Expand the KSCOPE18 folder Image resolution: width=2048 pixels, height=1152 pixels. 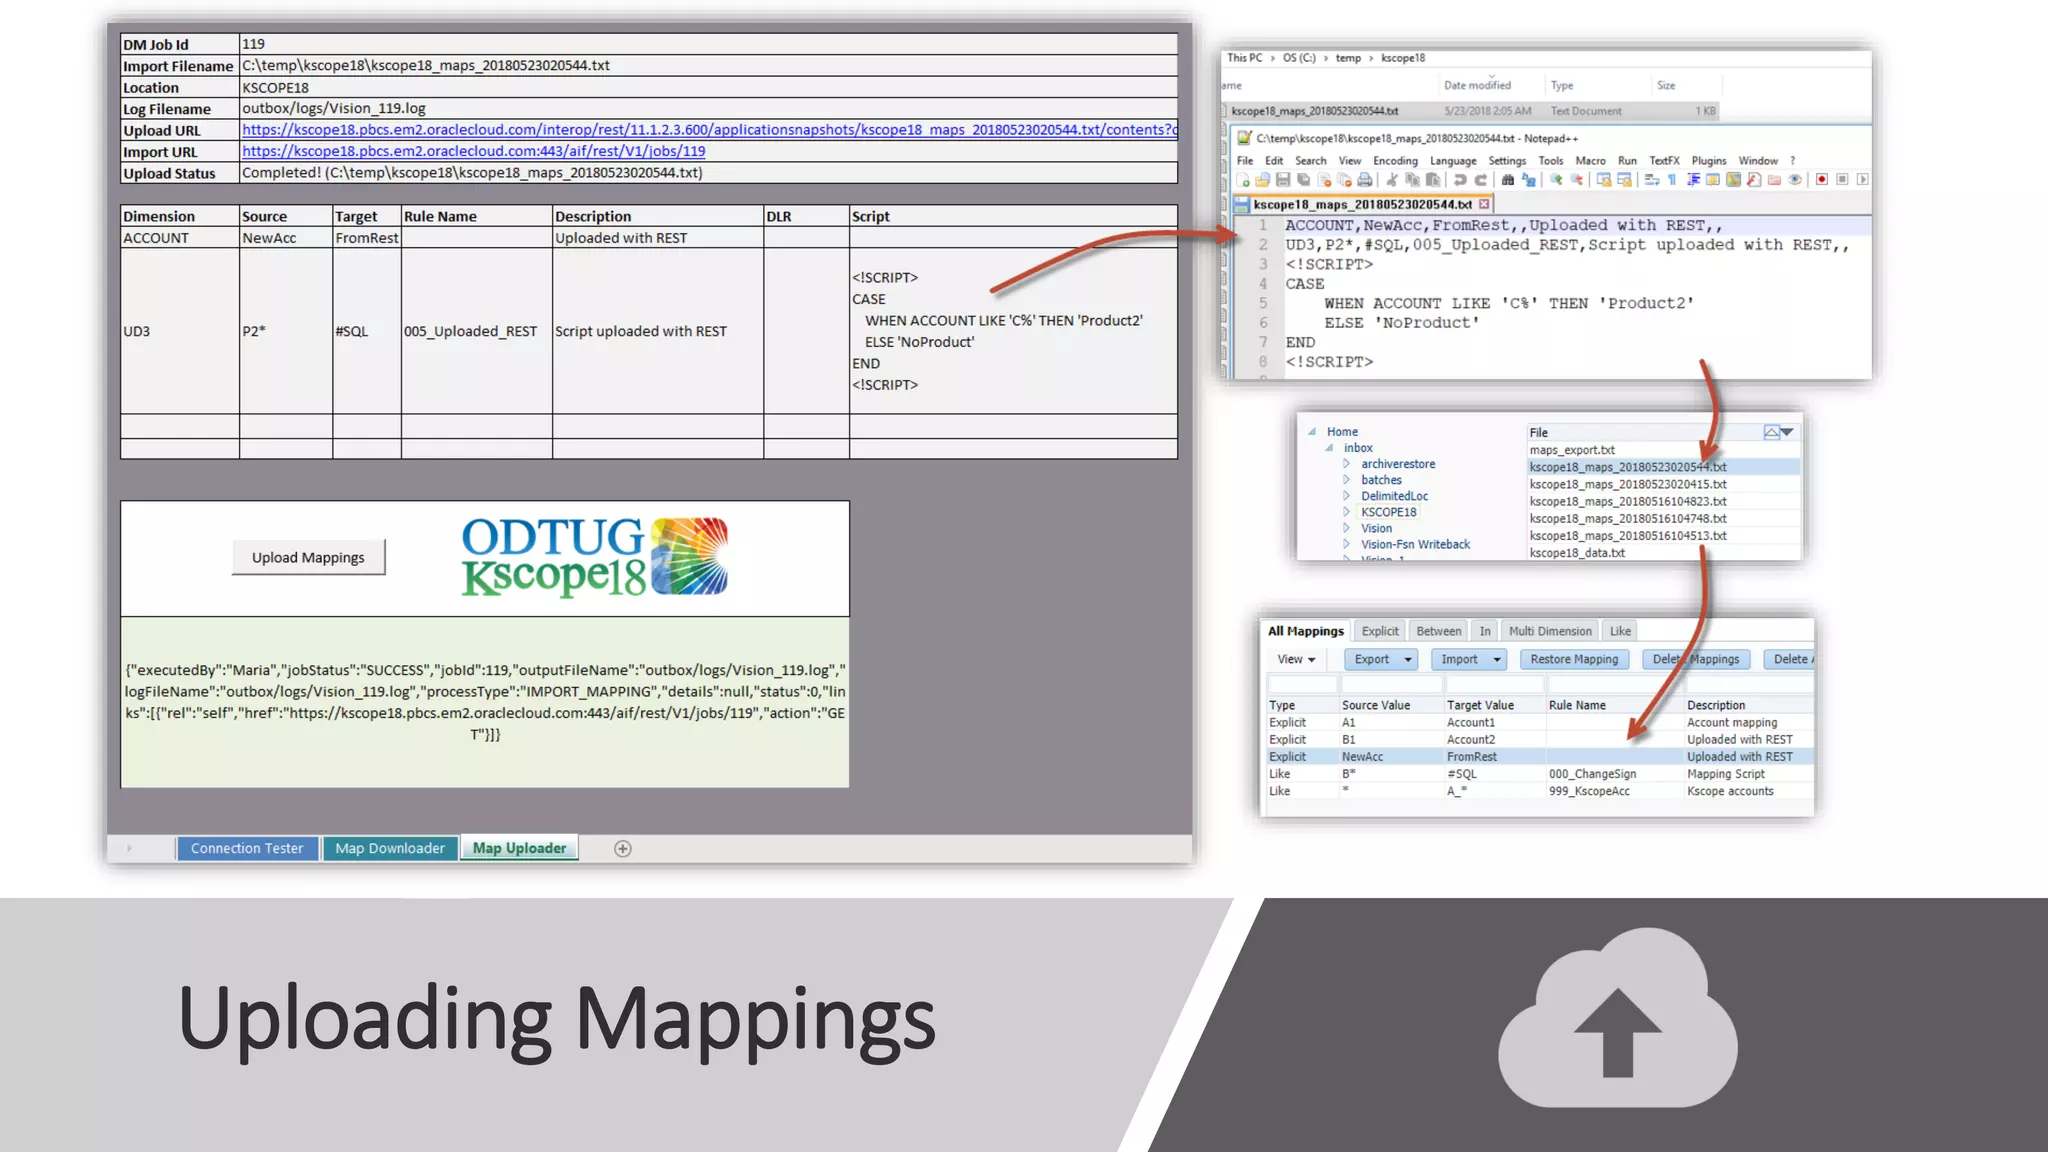pyautogui.click(x=1346, y=512)
